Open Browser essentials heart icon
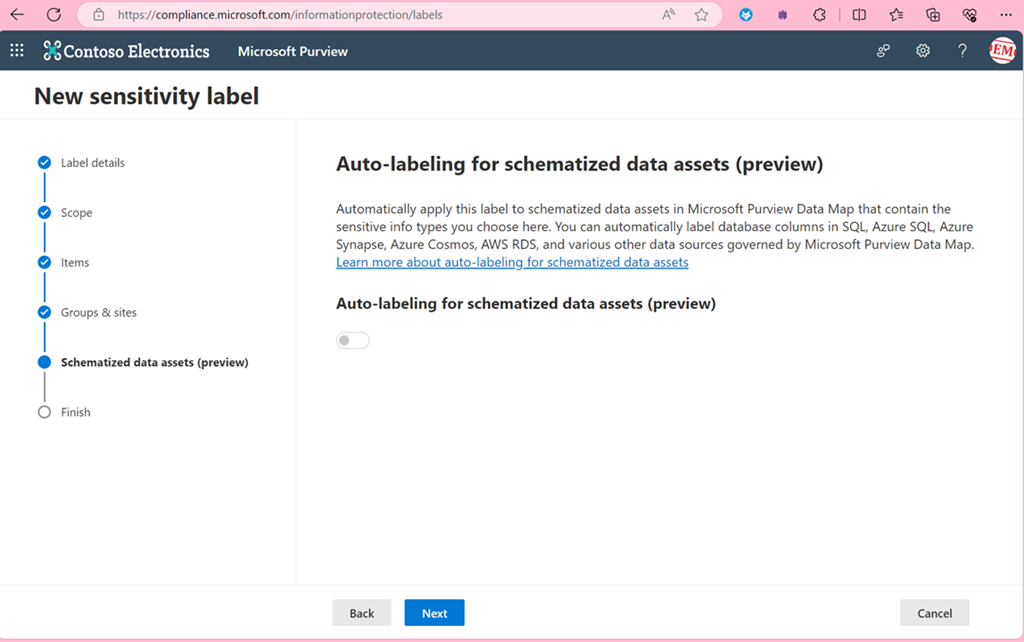This screenshot has width=1024, height=642. [x=970, y=14]
